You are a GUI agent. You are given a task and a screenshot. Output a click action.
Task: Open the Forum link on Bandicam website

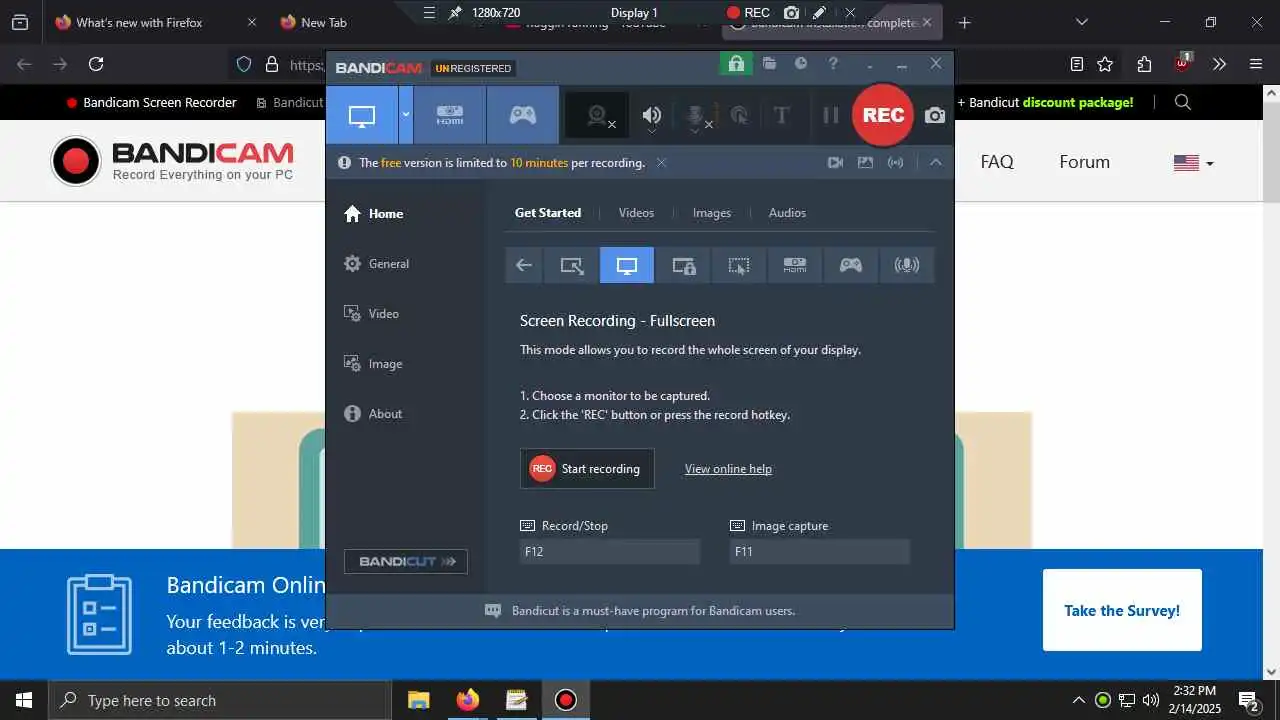1085,162
